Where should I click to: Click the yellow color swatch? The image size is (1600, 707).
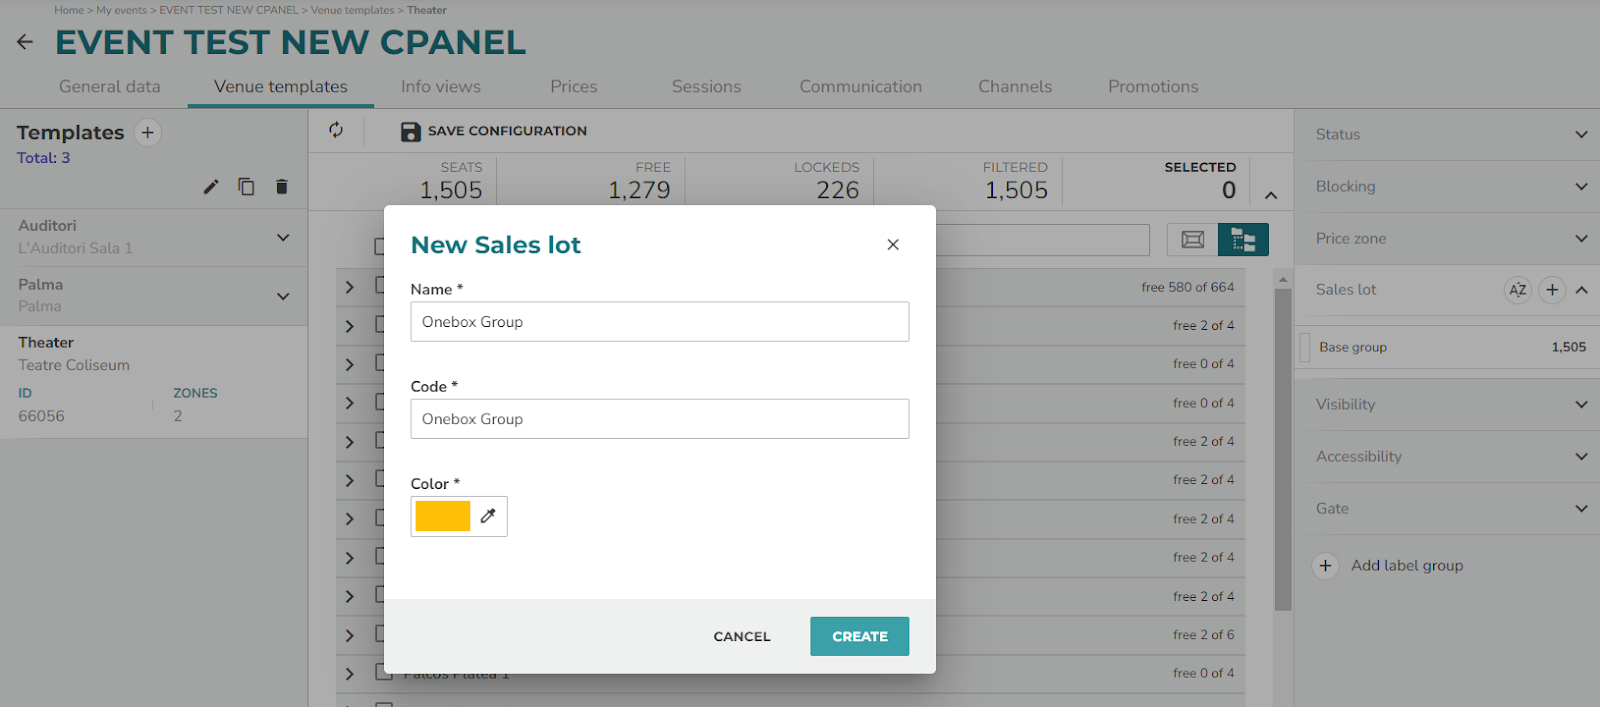[443, 516]
